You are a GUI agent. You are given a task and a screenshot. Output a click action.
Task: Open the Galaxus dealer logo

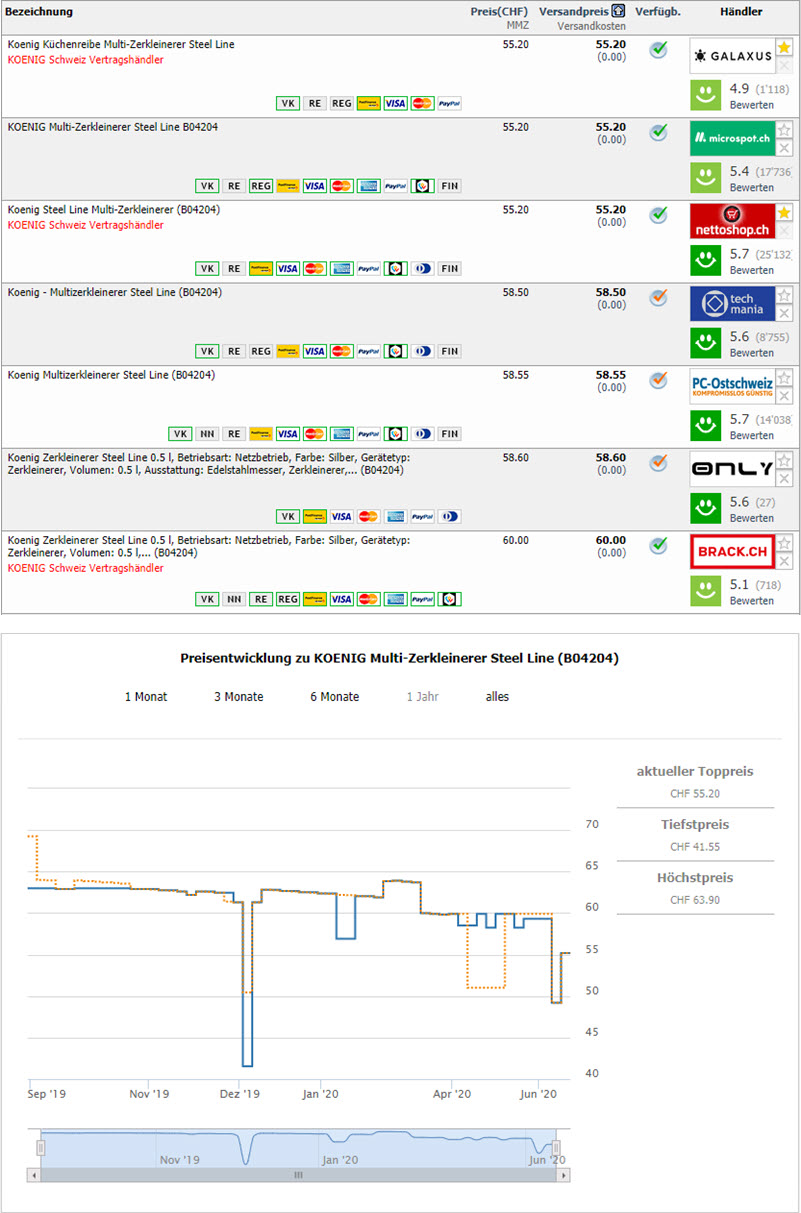click(732, 57)
